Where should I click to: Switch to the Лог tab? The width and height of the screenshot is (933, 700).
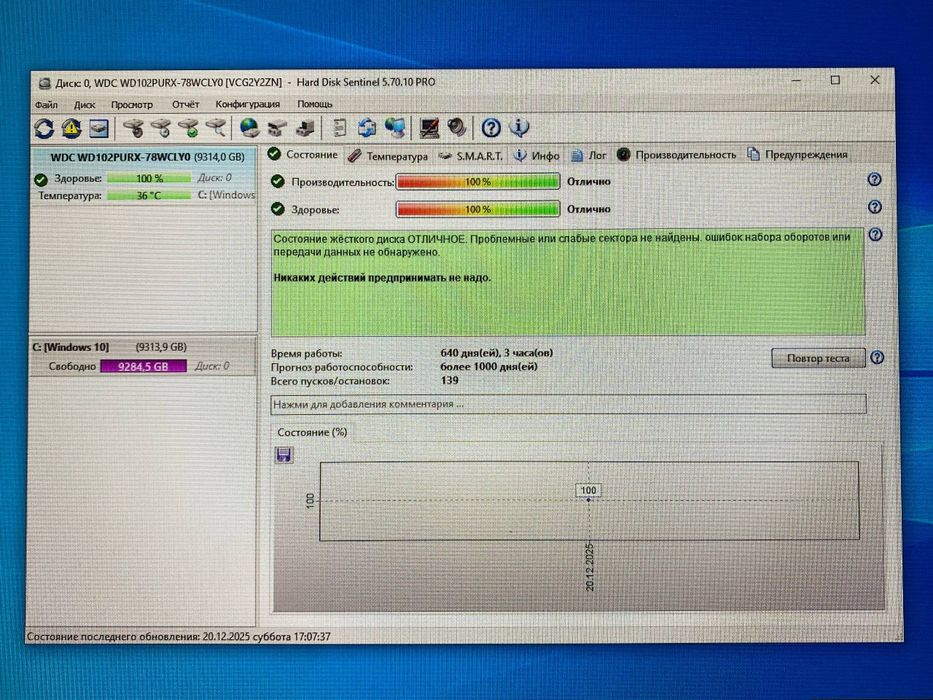coord(588,155)
